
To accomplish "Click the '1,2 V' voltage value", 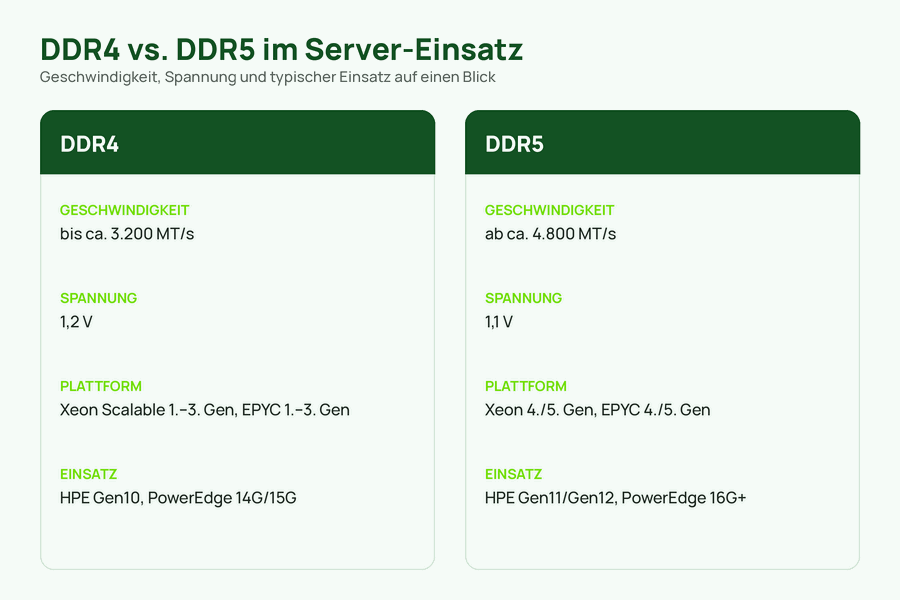I will tap(76, 322).
